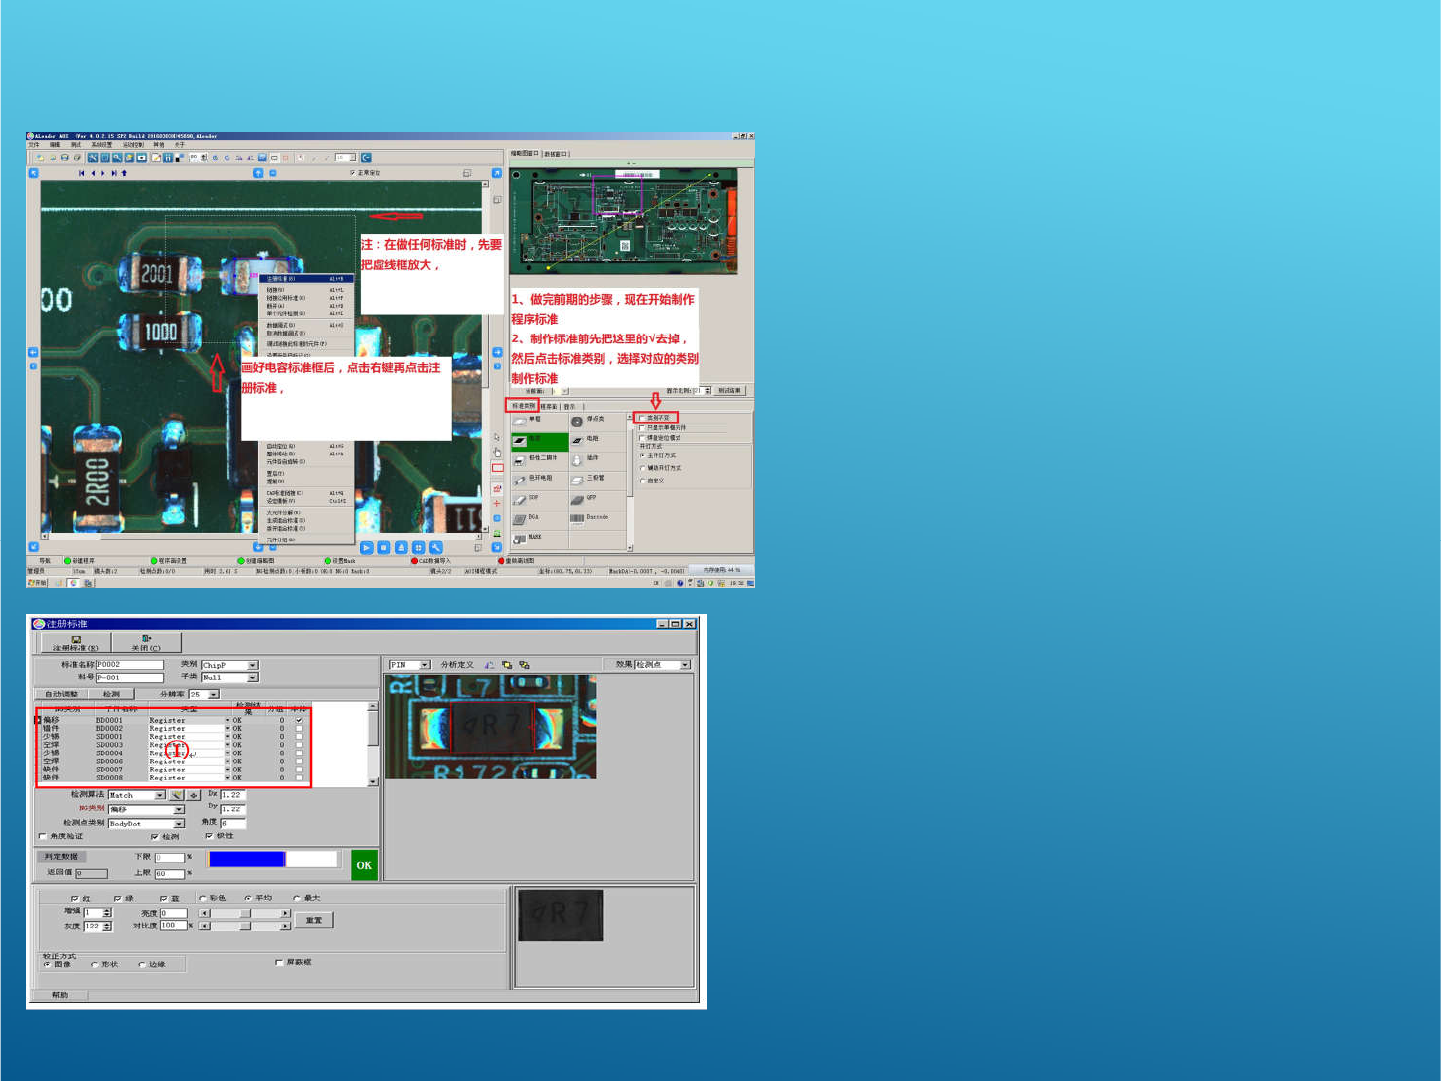Expand the Match 检测算法 dropdown
The height and width of the screenshot is (1081, 1441).
click(160, 795)
